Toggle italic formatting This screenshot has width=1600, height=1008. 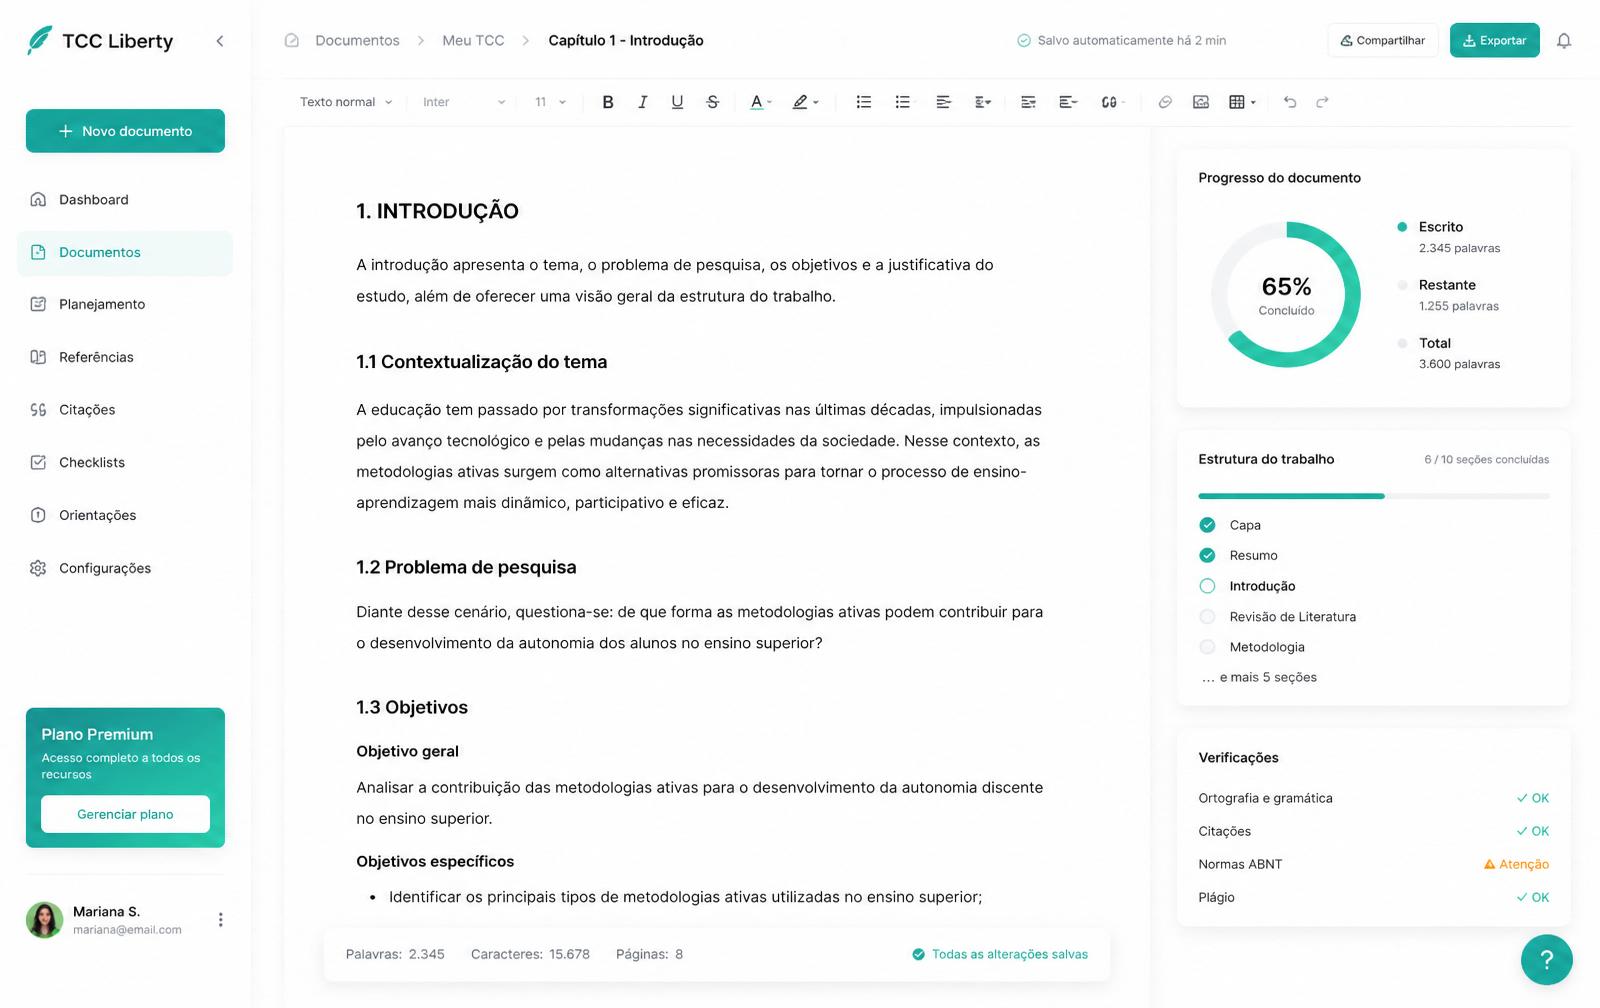click(643, 102)
